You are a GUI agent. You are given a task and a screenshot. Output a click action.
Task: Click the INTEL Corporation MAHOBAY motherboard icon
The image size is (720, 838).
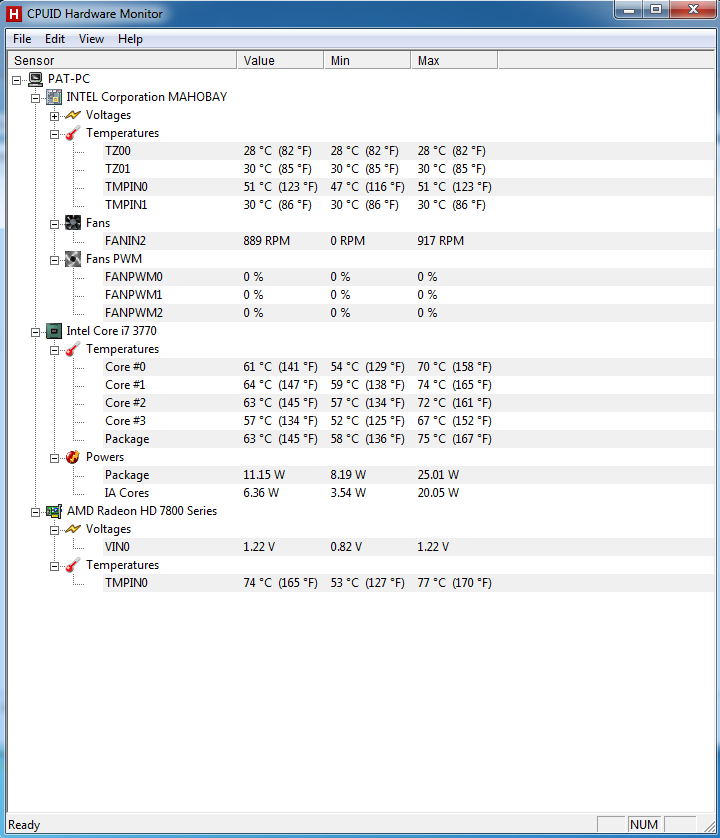pos(54,97)
